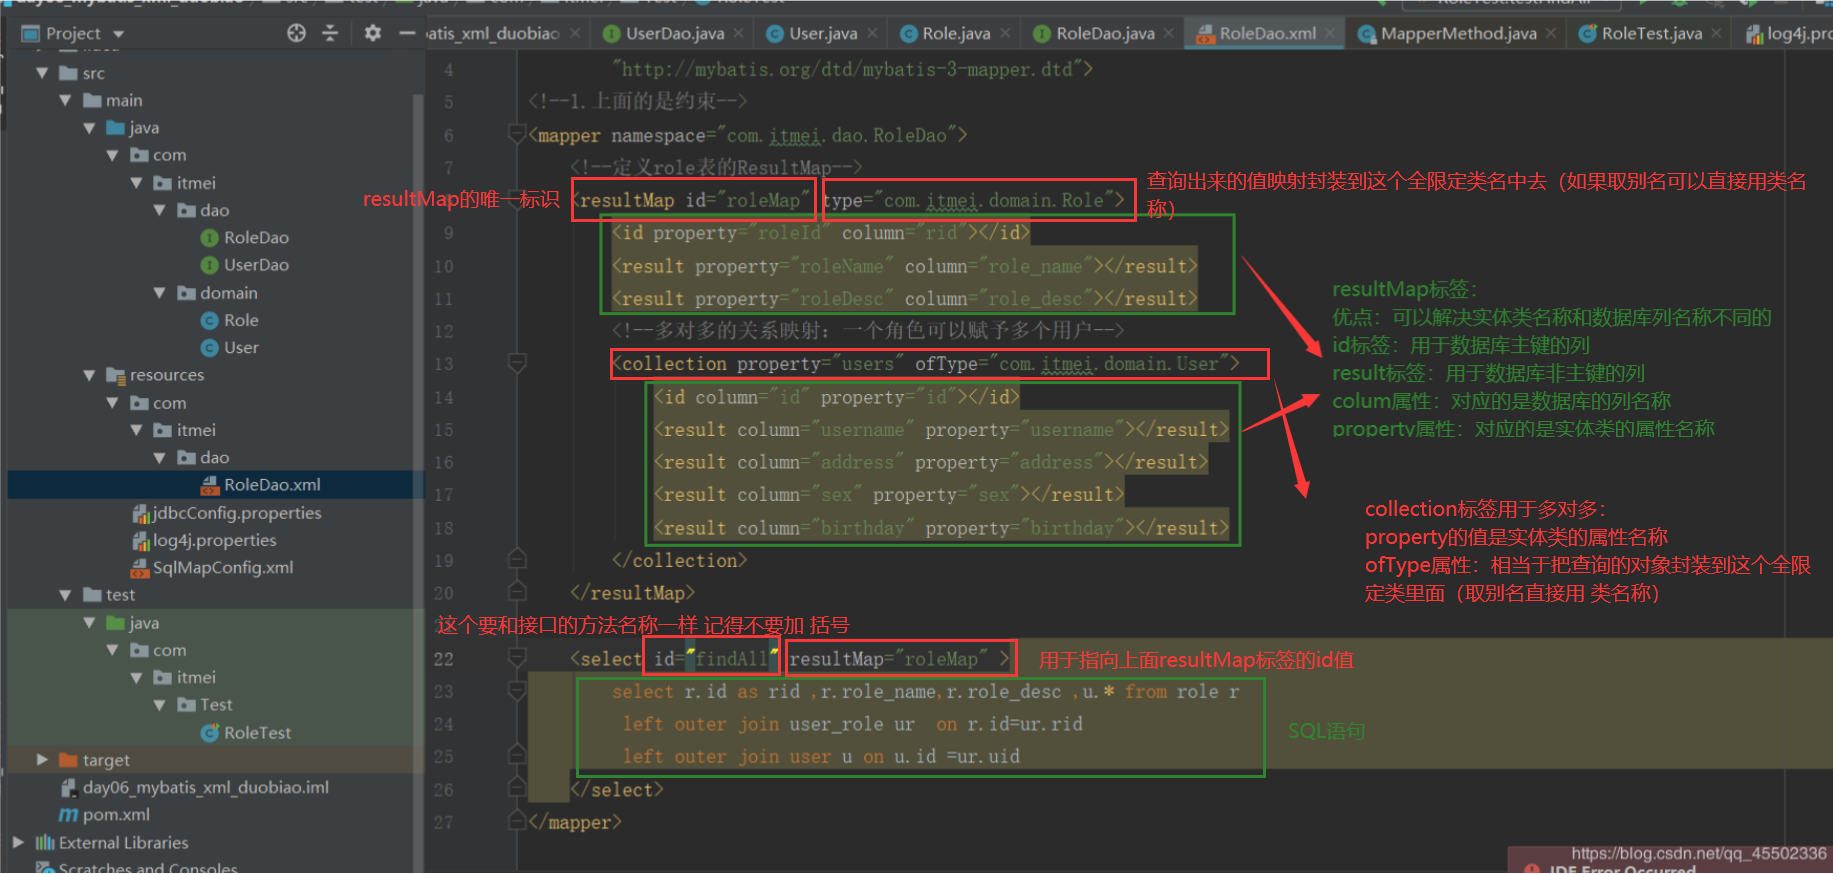Close the RoleDao.java tab

1168,33
